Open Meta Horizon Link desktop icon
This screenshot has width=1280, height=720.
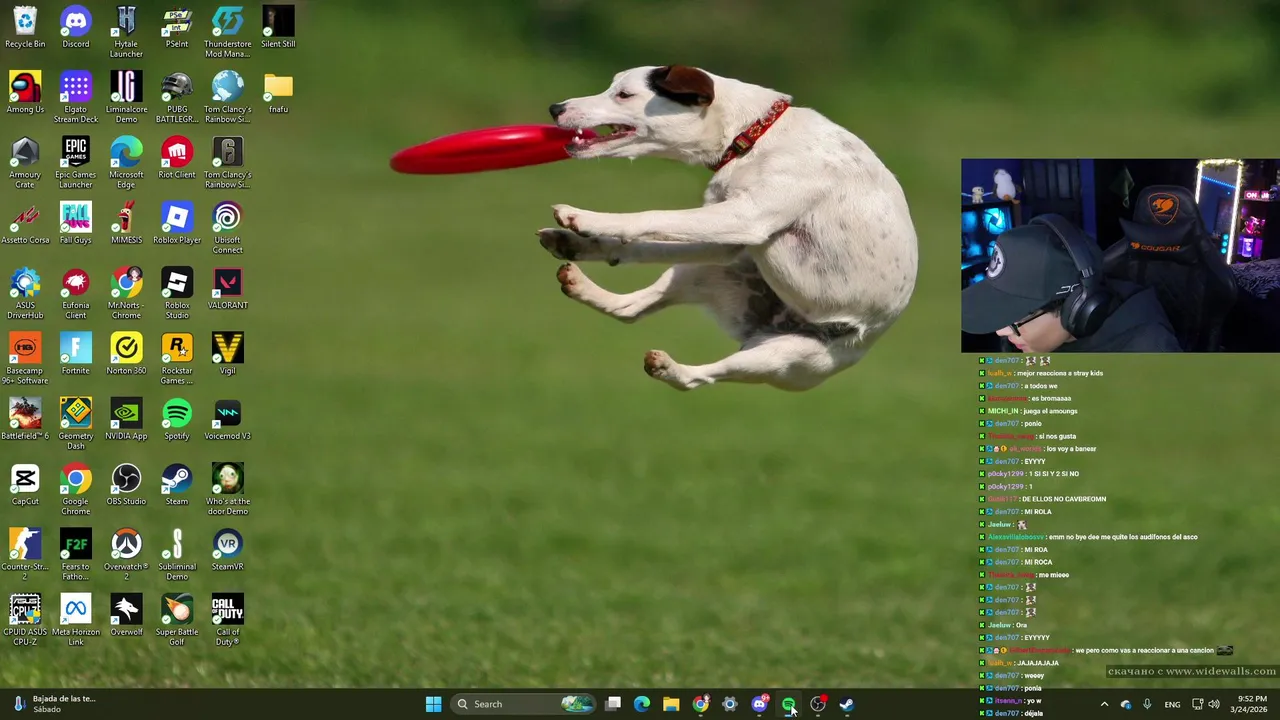[x=75, y=619]
